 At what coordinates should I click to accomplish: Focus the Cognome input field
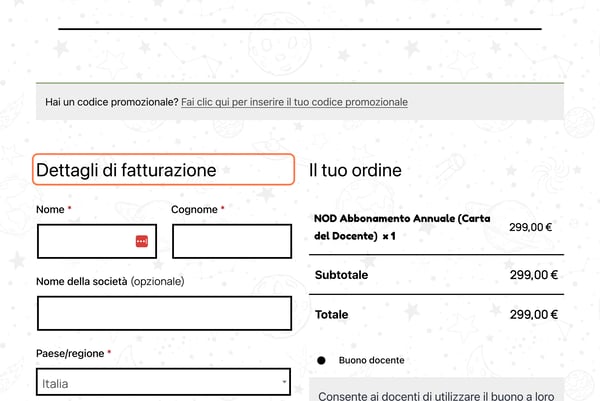point(232,241)
